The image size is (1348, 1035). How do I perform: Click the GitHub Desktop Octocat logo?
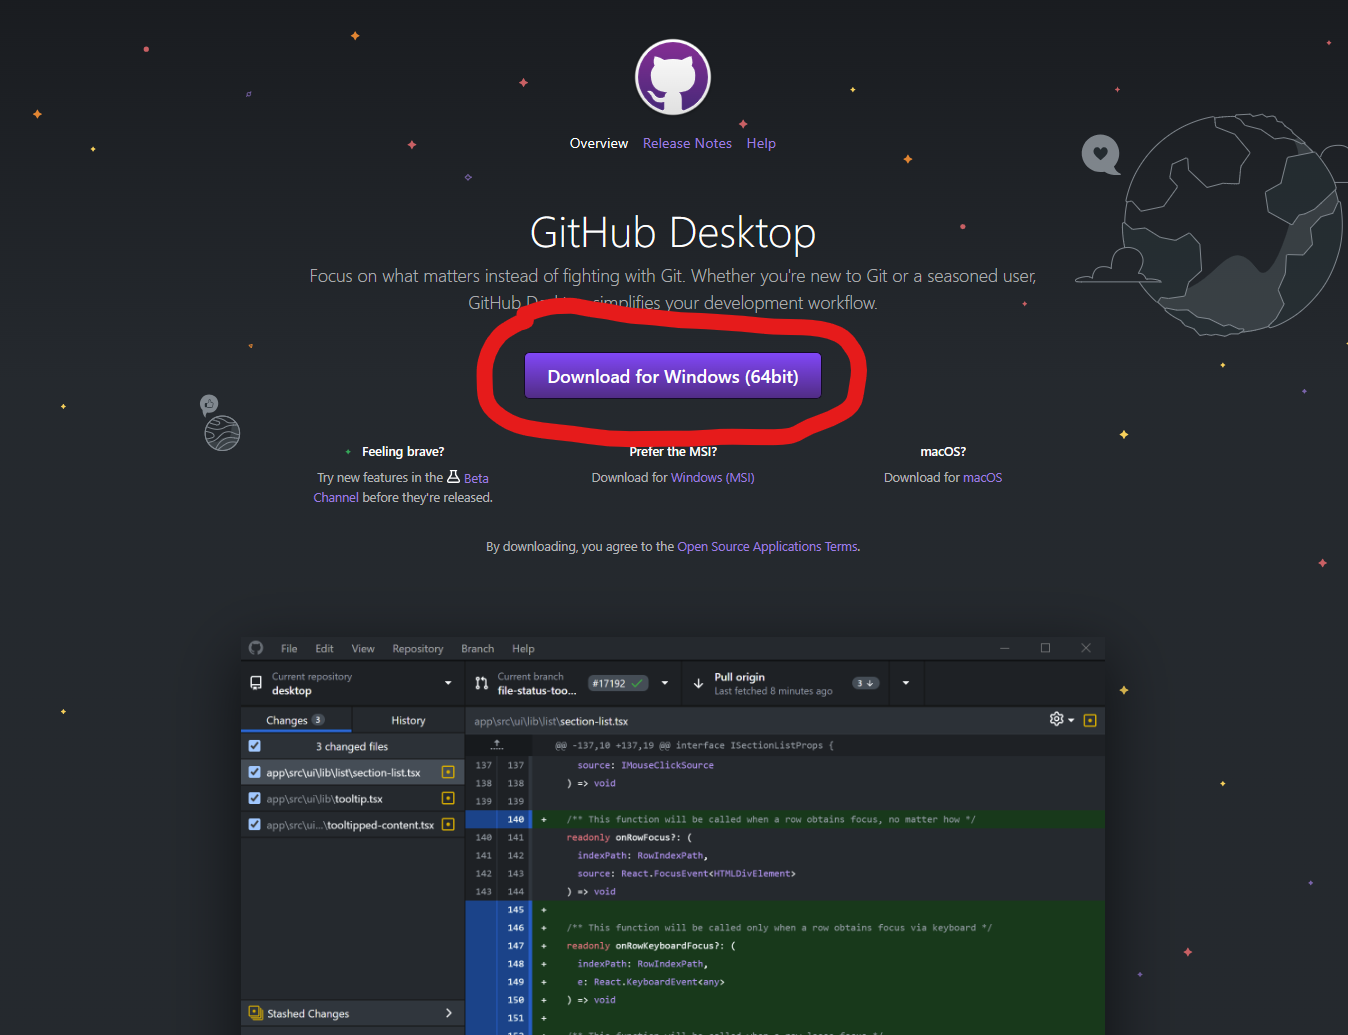(x=673, y=77)
